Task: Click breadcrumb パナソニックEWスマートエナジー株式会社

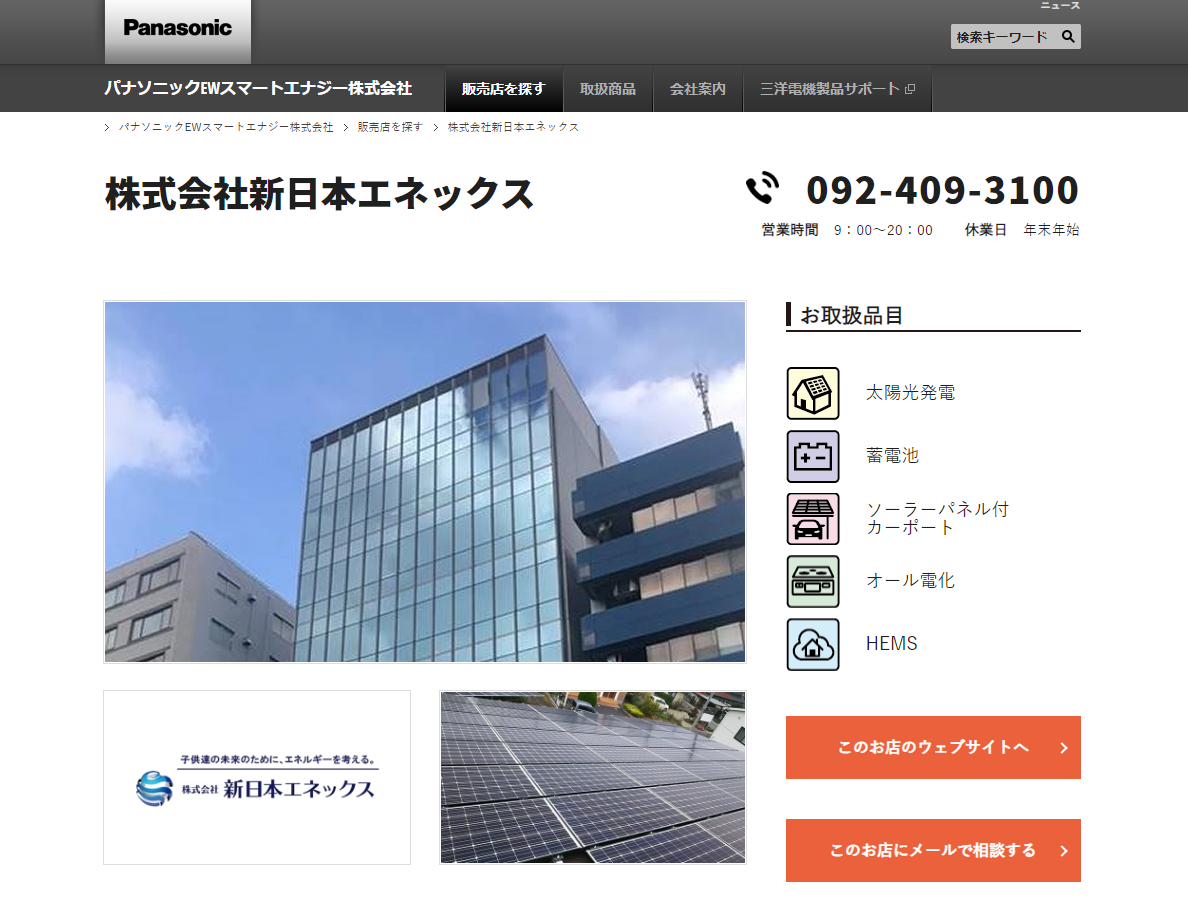Action: tap(226, 127)
